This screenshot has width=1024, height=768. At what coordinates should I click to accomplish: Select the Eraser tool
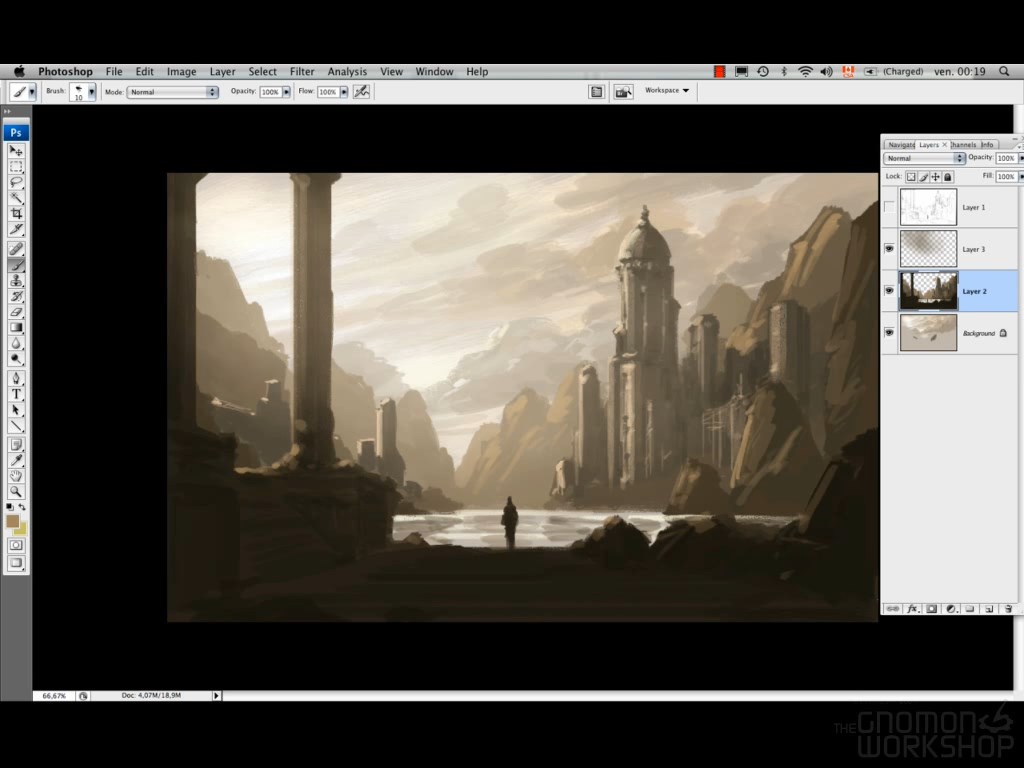[x=16, y=312]
